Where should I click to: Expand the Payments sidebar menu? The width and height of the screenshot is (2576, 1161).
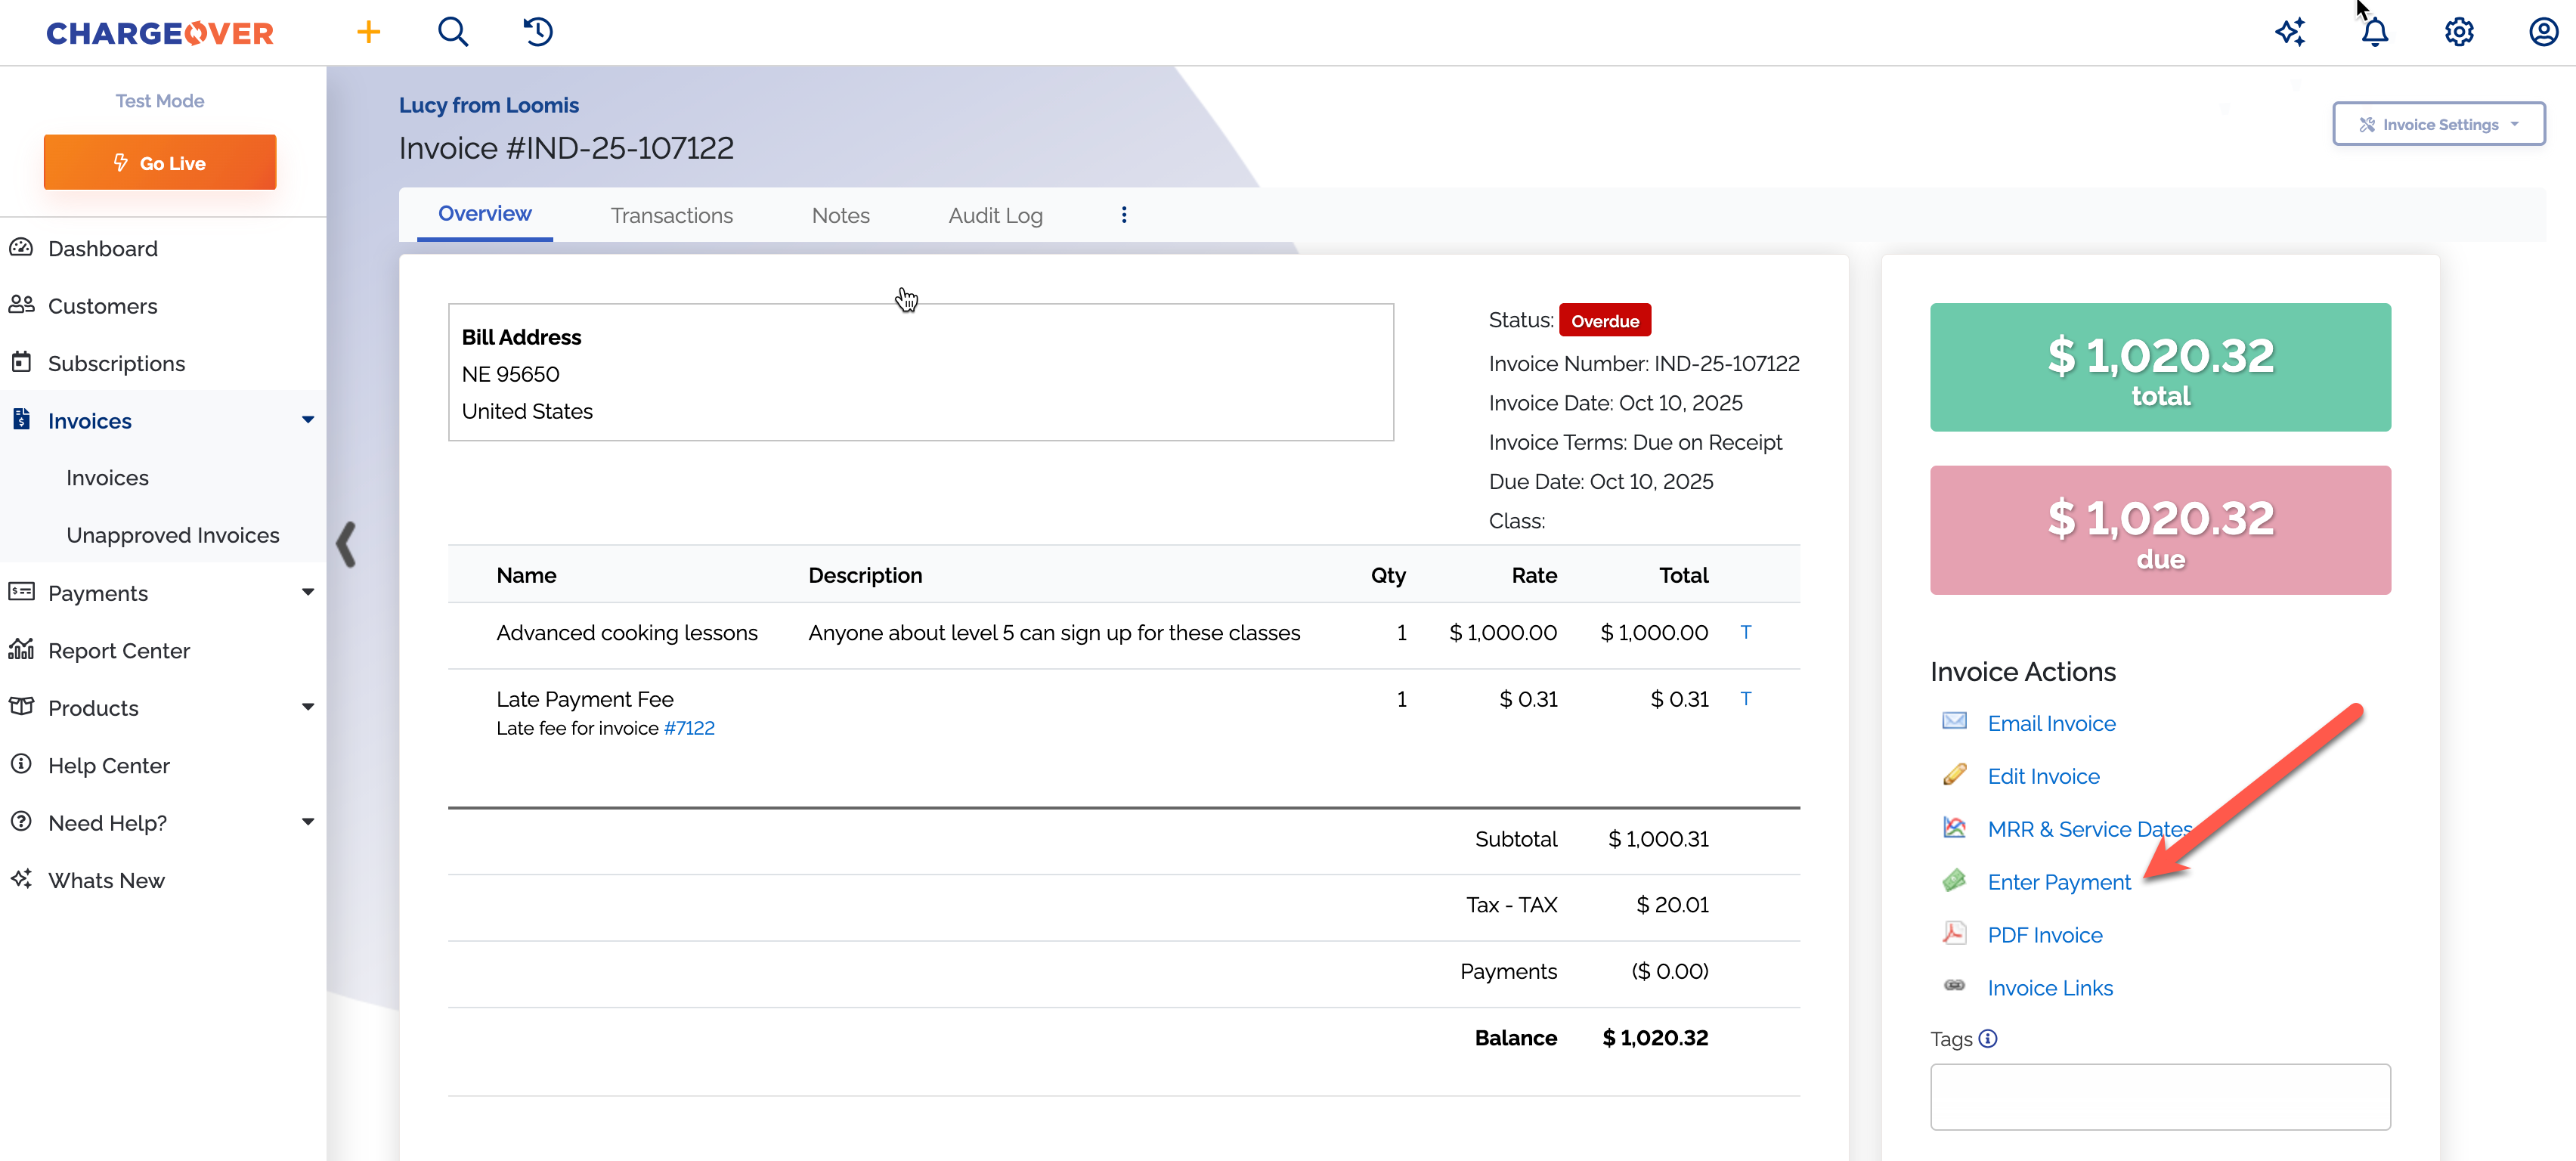pyautogui.click(x=307, y=592)
